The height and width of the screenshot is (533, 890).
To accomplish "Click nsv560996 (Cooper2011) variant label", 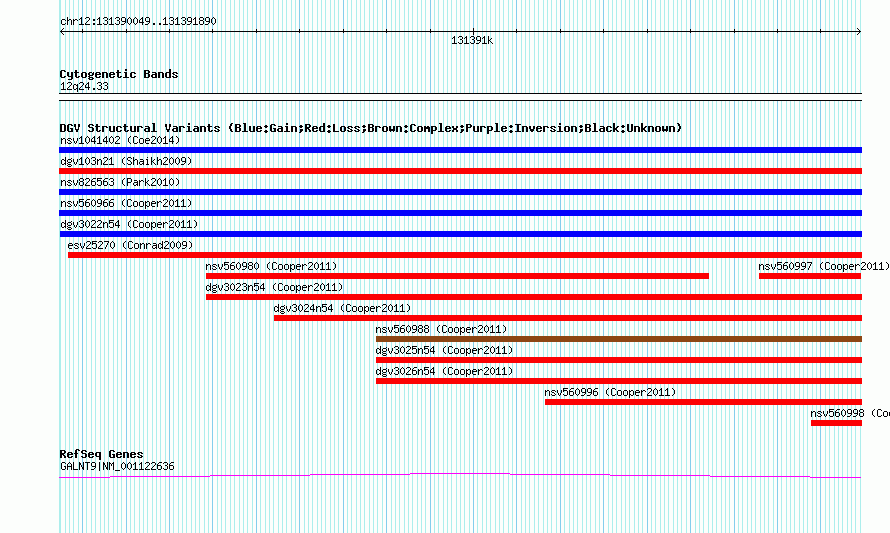I will point(610,392).
